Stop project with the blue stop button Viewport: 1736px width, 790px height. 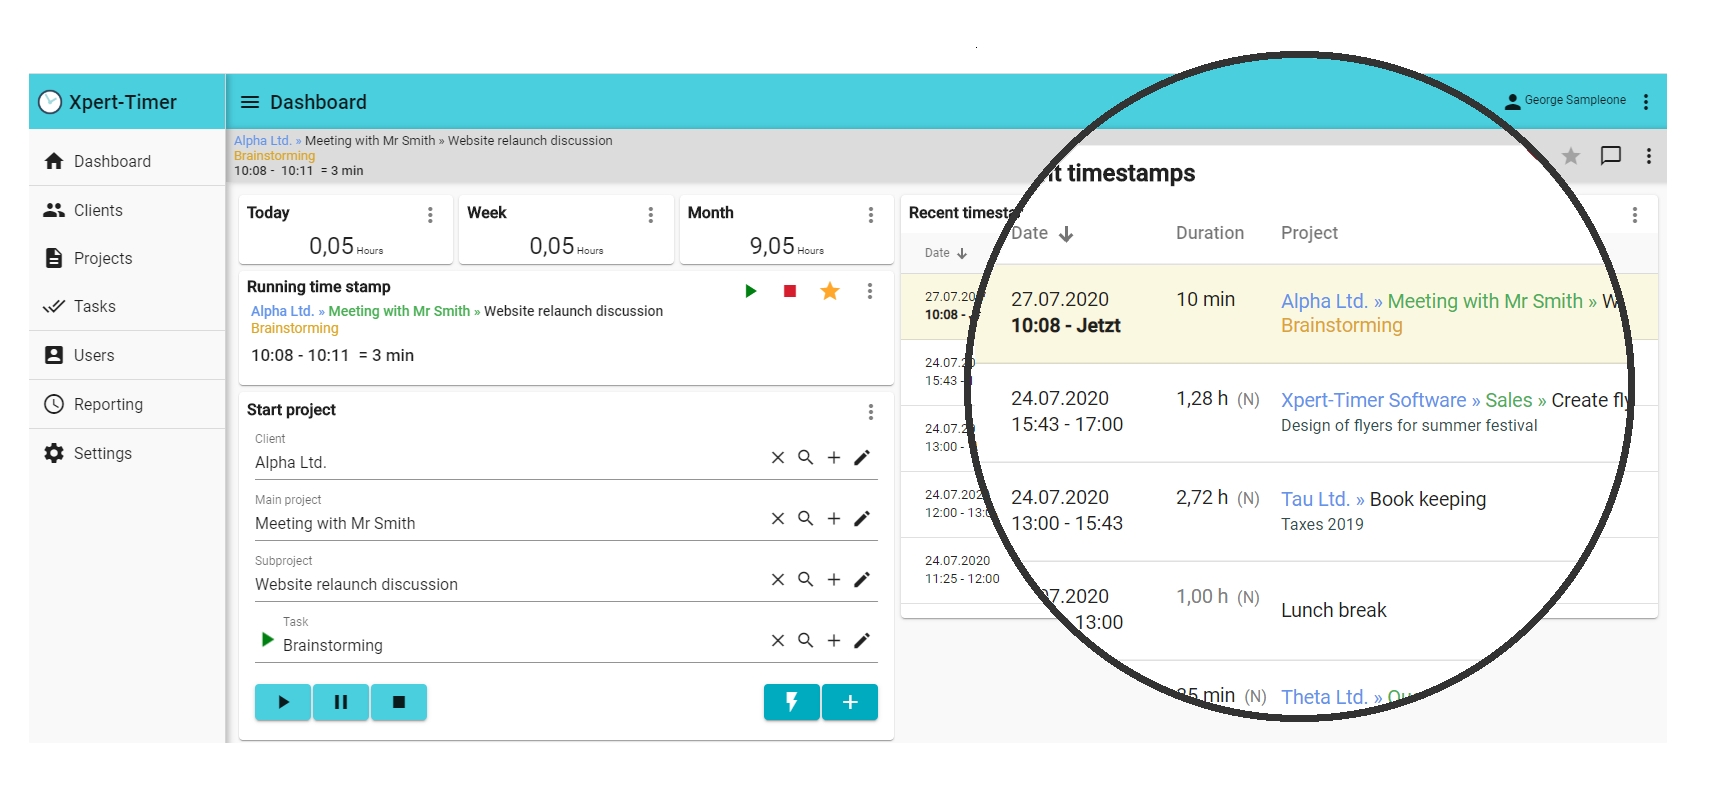[399, 702]
